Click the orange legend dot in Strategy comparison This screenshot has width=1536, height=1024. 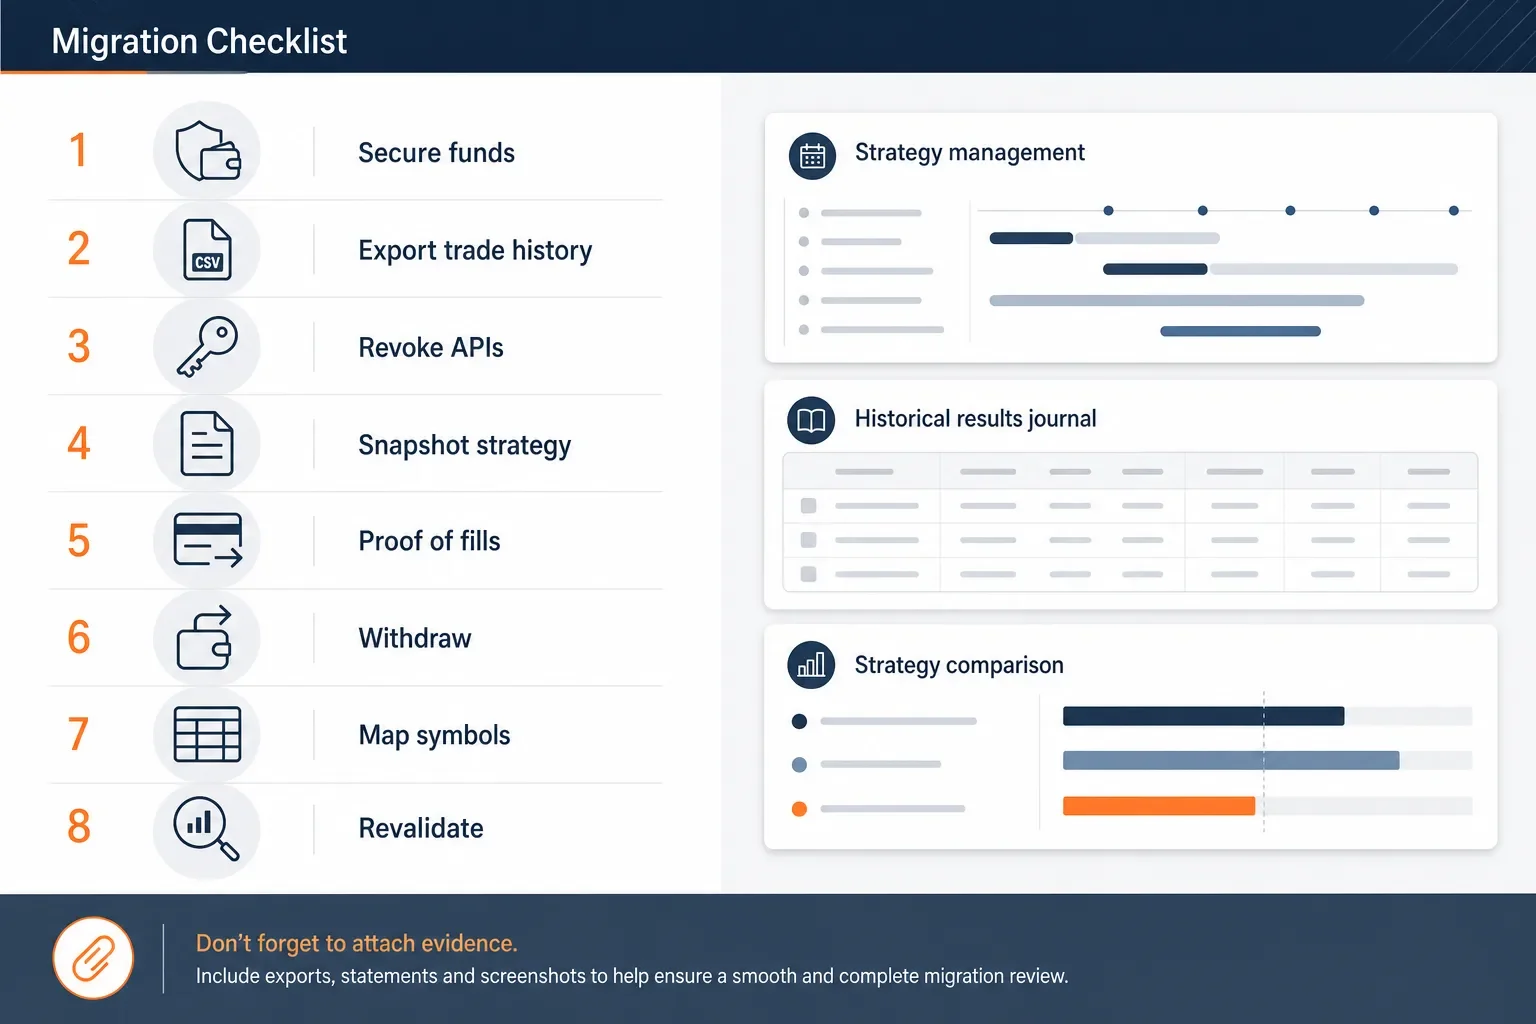(x=799, y=809)
